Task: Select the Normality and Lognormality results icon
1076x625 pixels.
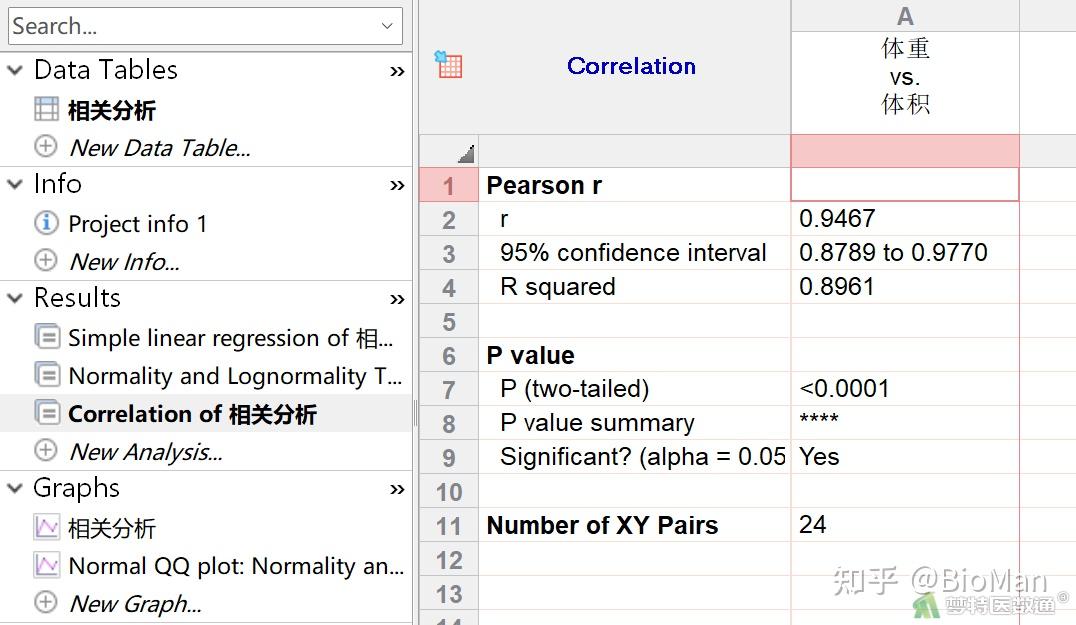Action: [46, 376]
